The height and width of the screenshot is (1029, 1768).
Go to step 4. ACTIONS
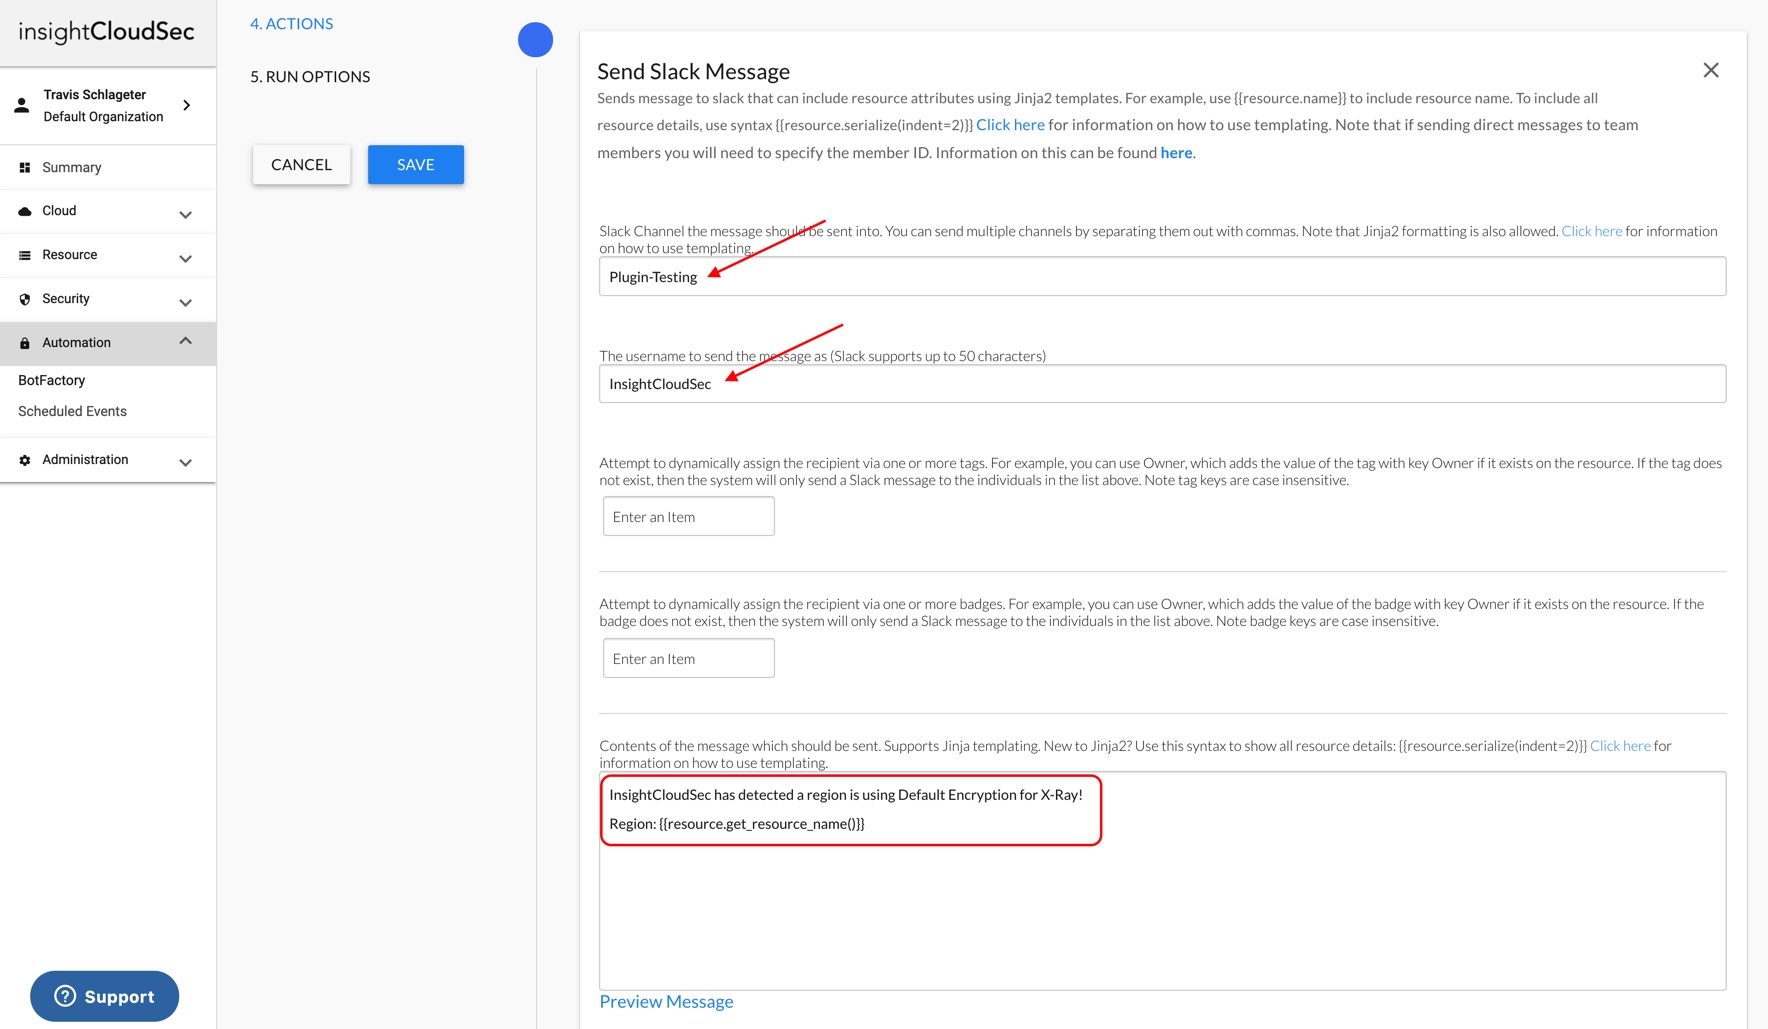(x=291, y=23)
